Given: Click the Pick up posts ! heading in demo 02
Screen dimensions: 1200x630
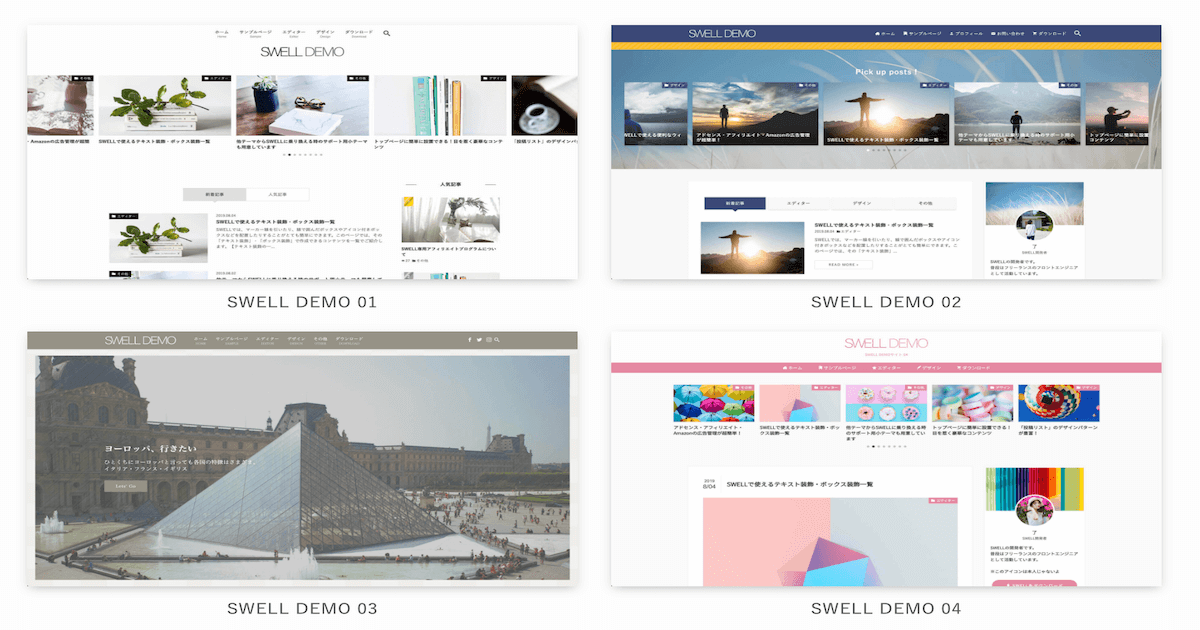Looking at the screenshot, I should pyautogui.click(x=886, y=72).
